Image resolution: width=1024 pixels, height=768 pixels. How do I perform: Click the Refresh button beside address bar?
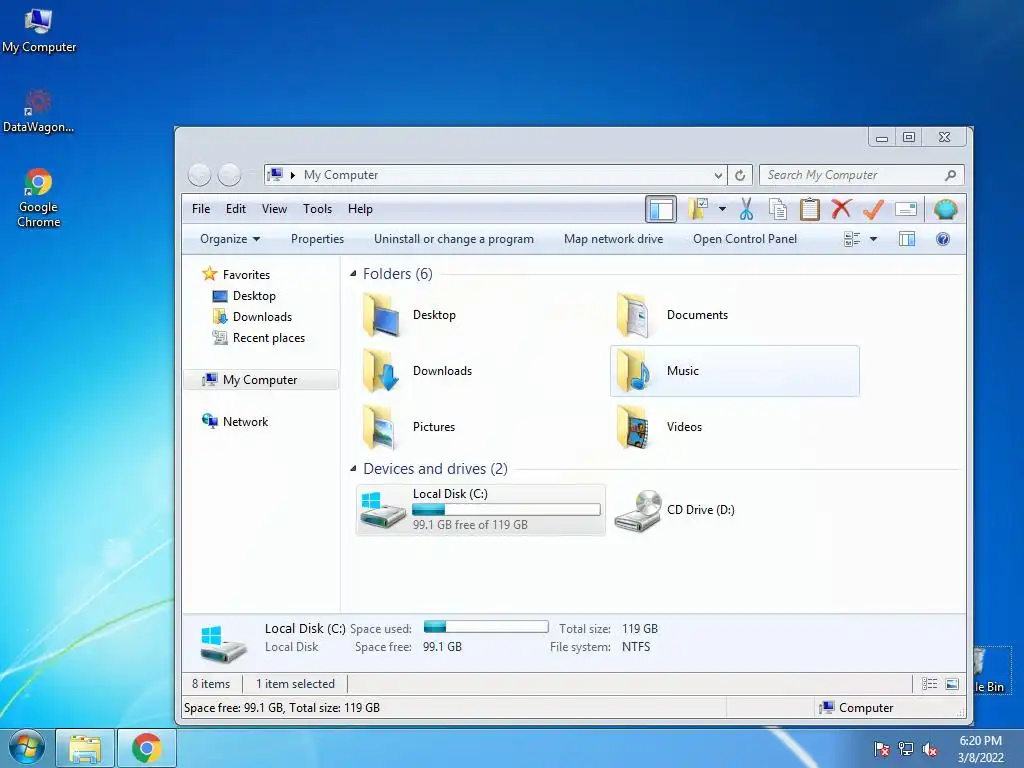pos(740,175)
